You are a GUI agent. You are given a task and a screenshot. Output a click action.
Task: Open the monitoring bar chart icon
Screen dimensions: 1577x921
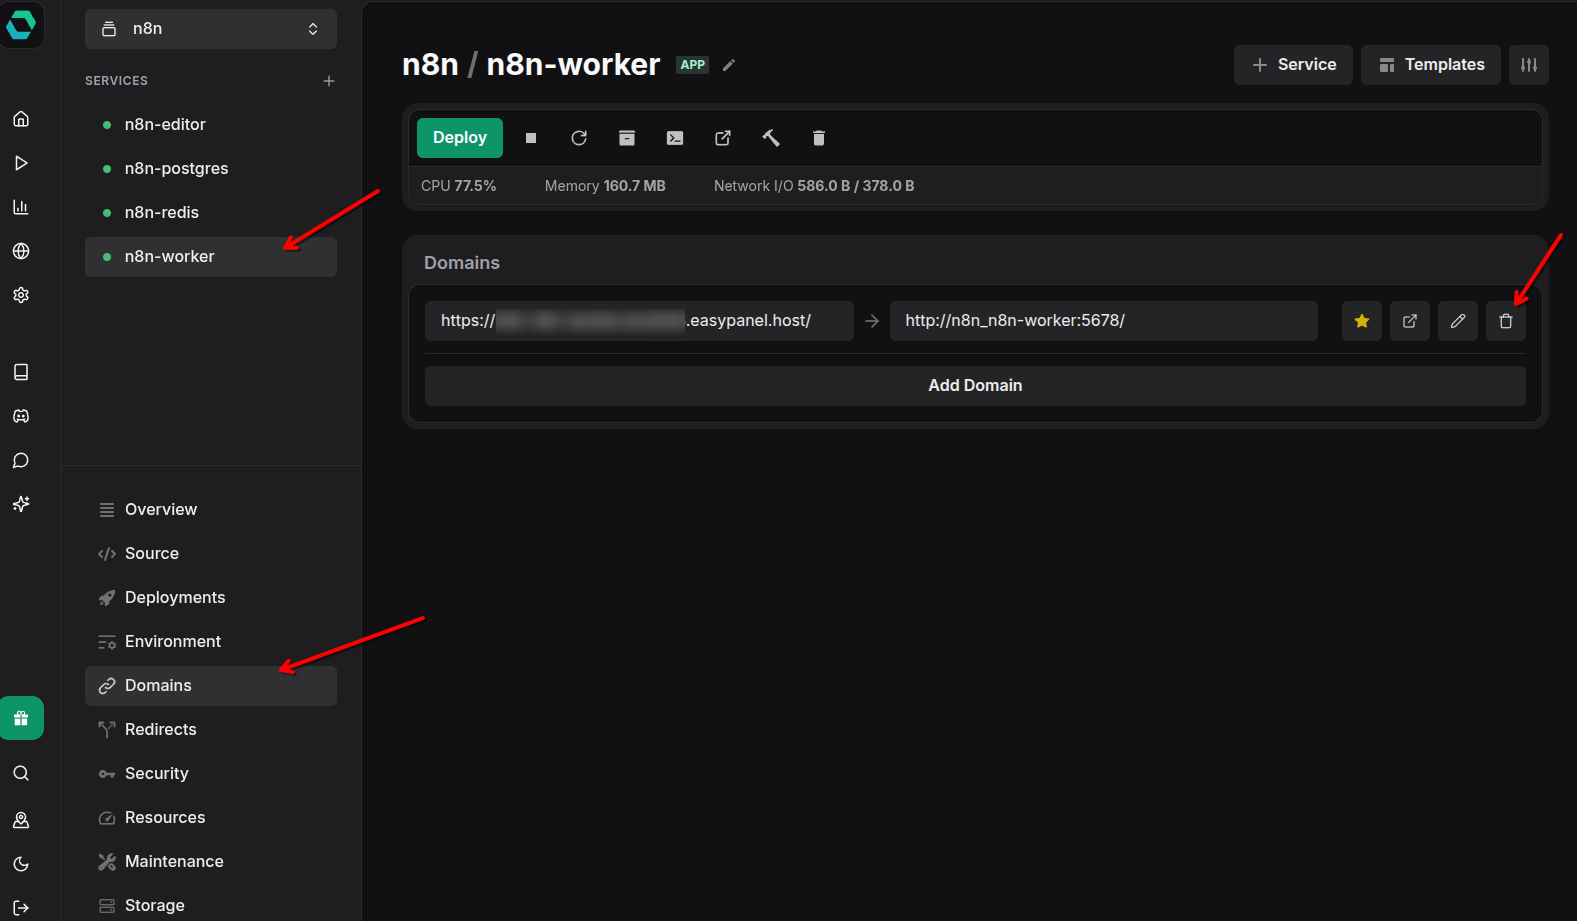pyautogui.click(x=21, y=207)
